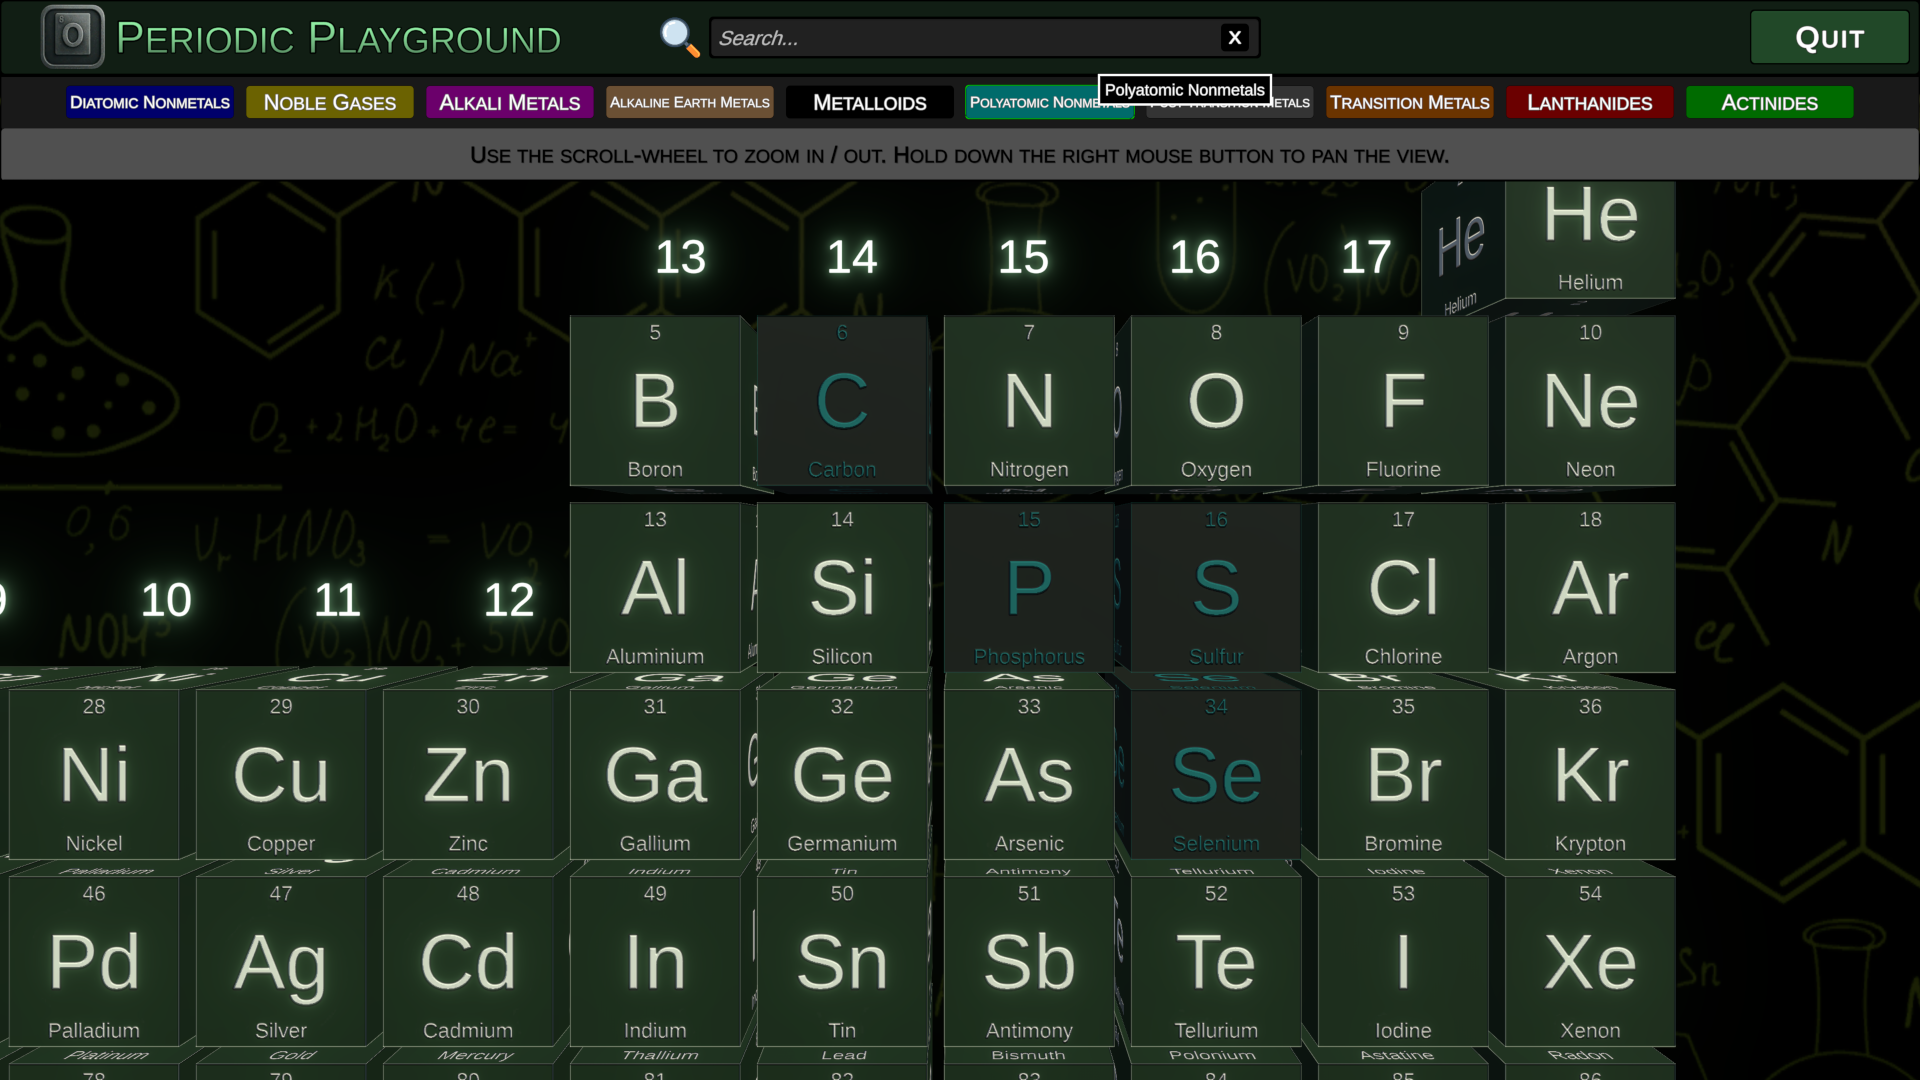1920x1080 pixels.
Task: Select the Copper element cube
Action: pos(281,775)
